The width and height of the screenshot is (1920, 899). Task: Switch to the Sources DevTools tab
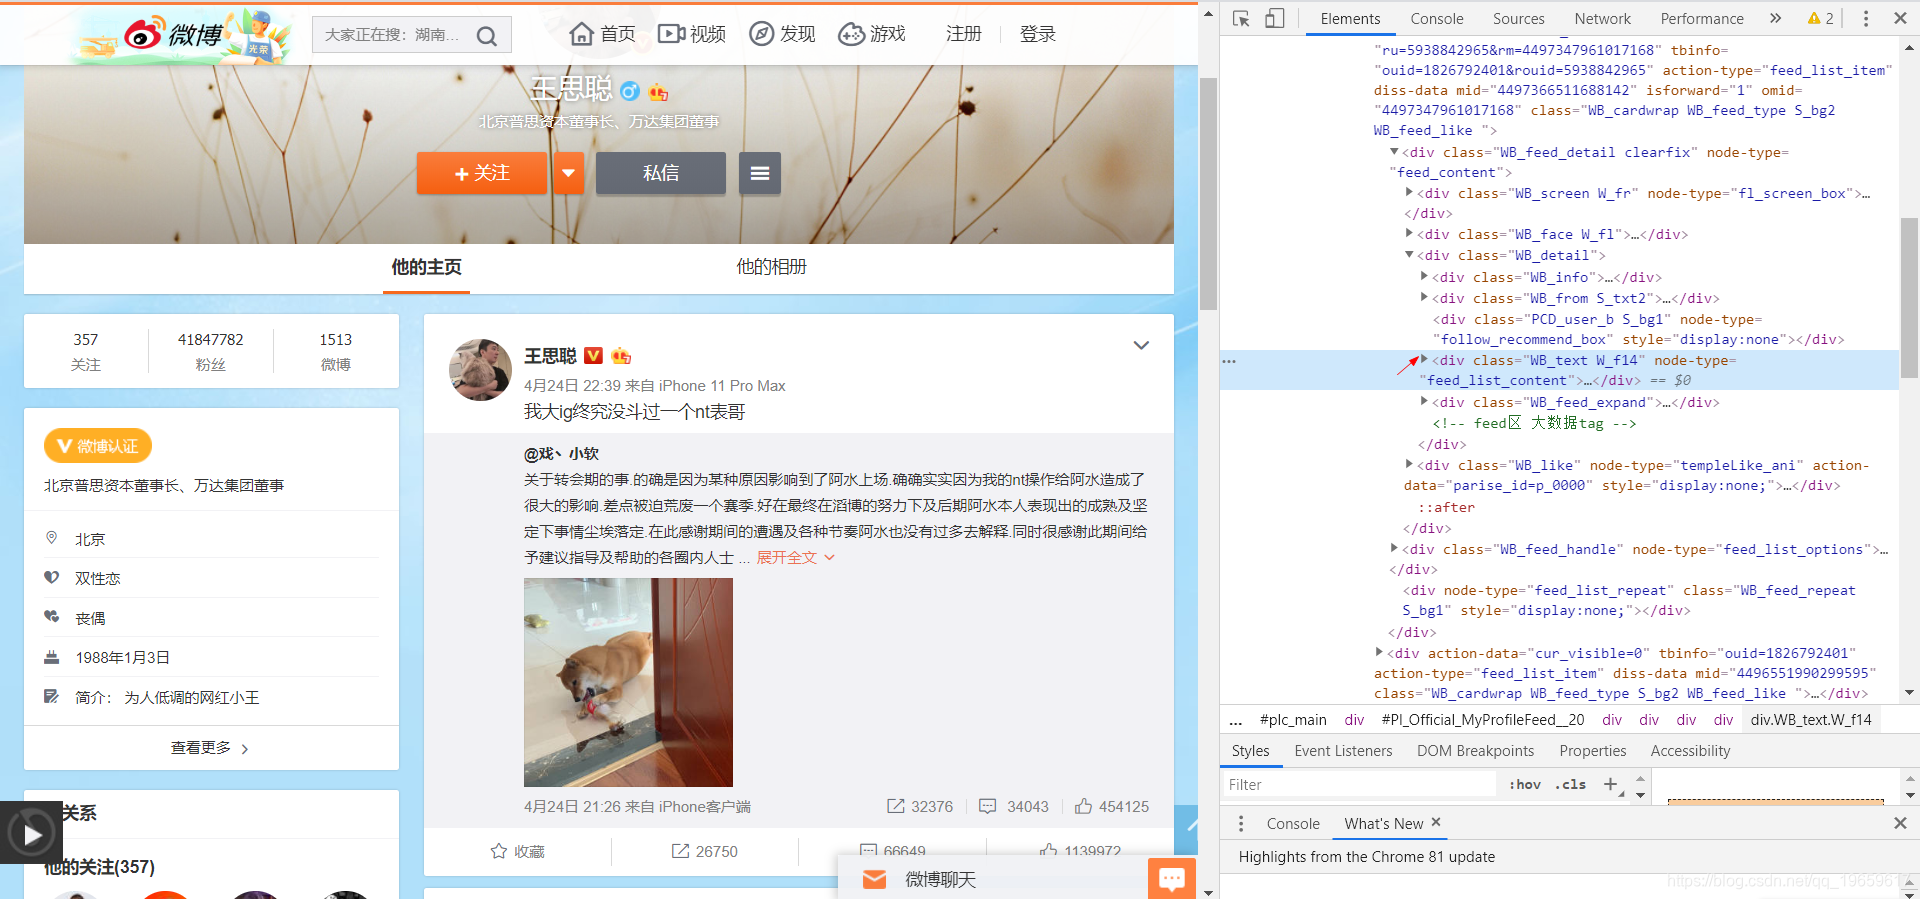[x=1518, y=18]
